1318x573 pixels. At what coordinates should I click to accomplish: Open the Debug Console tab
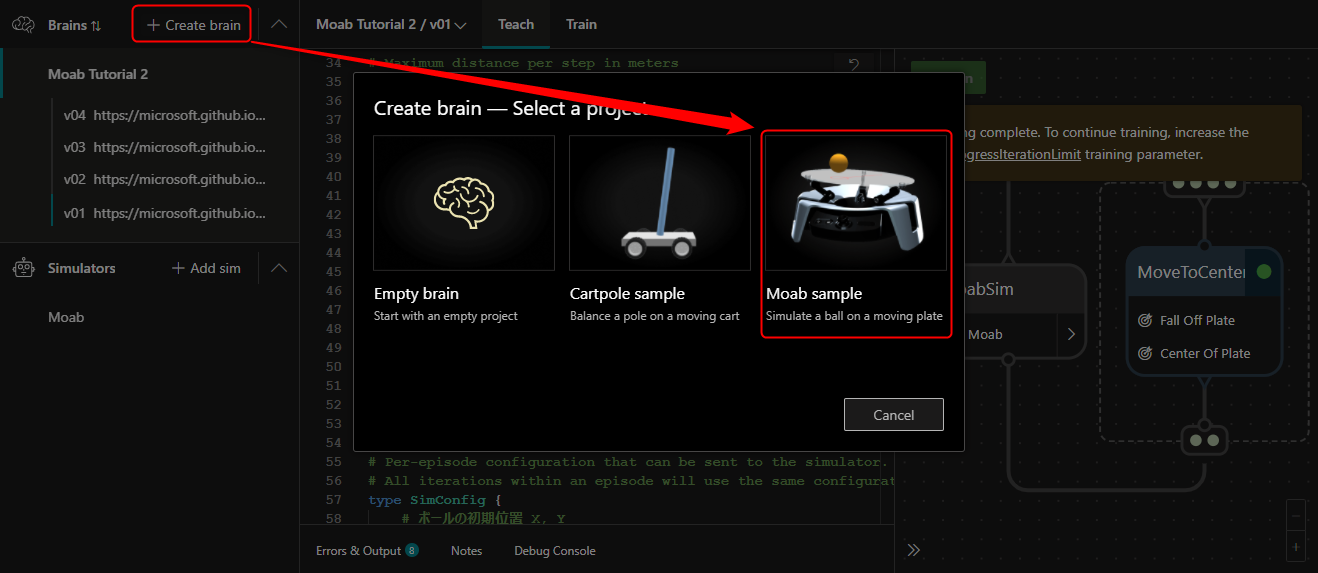tap(555, 551)
